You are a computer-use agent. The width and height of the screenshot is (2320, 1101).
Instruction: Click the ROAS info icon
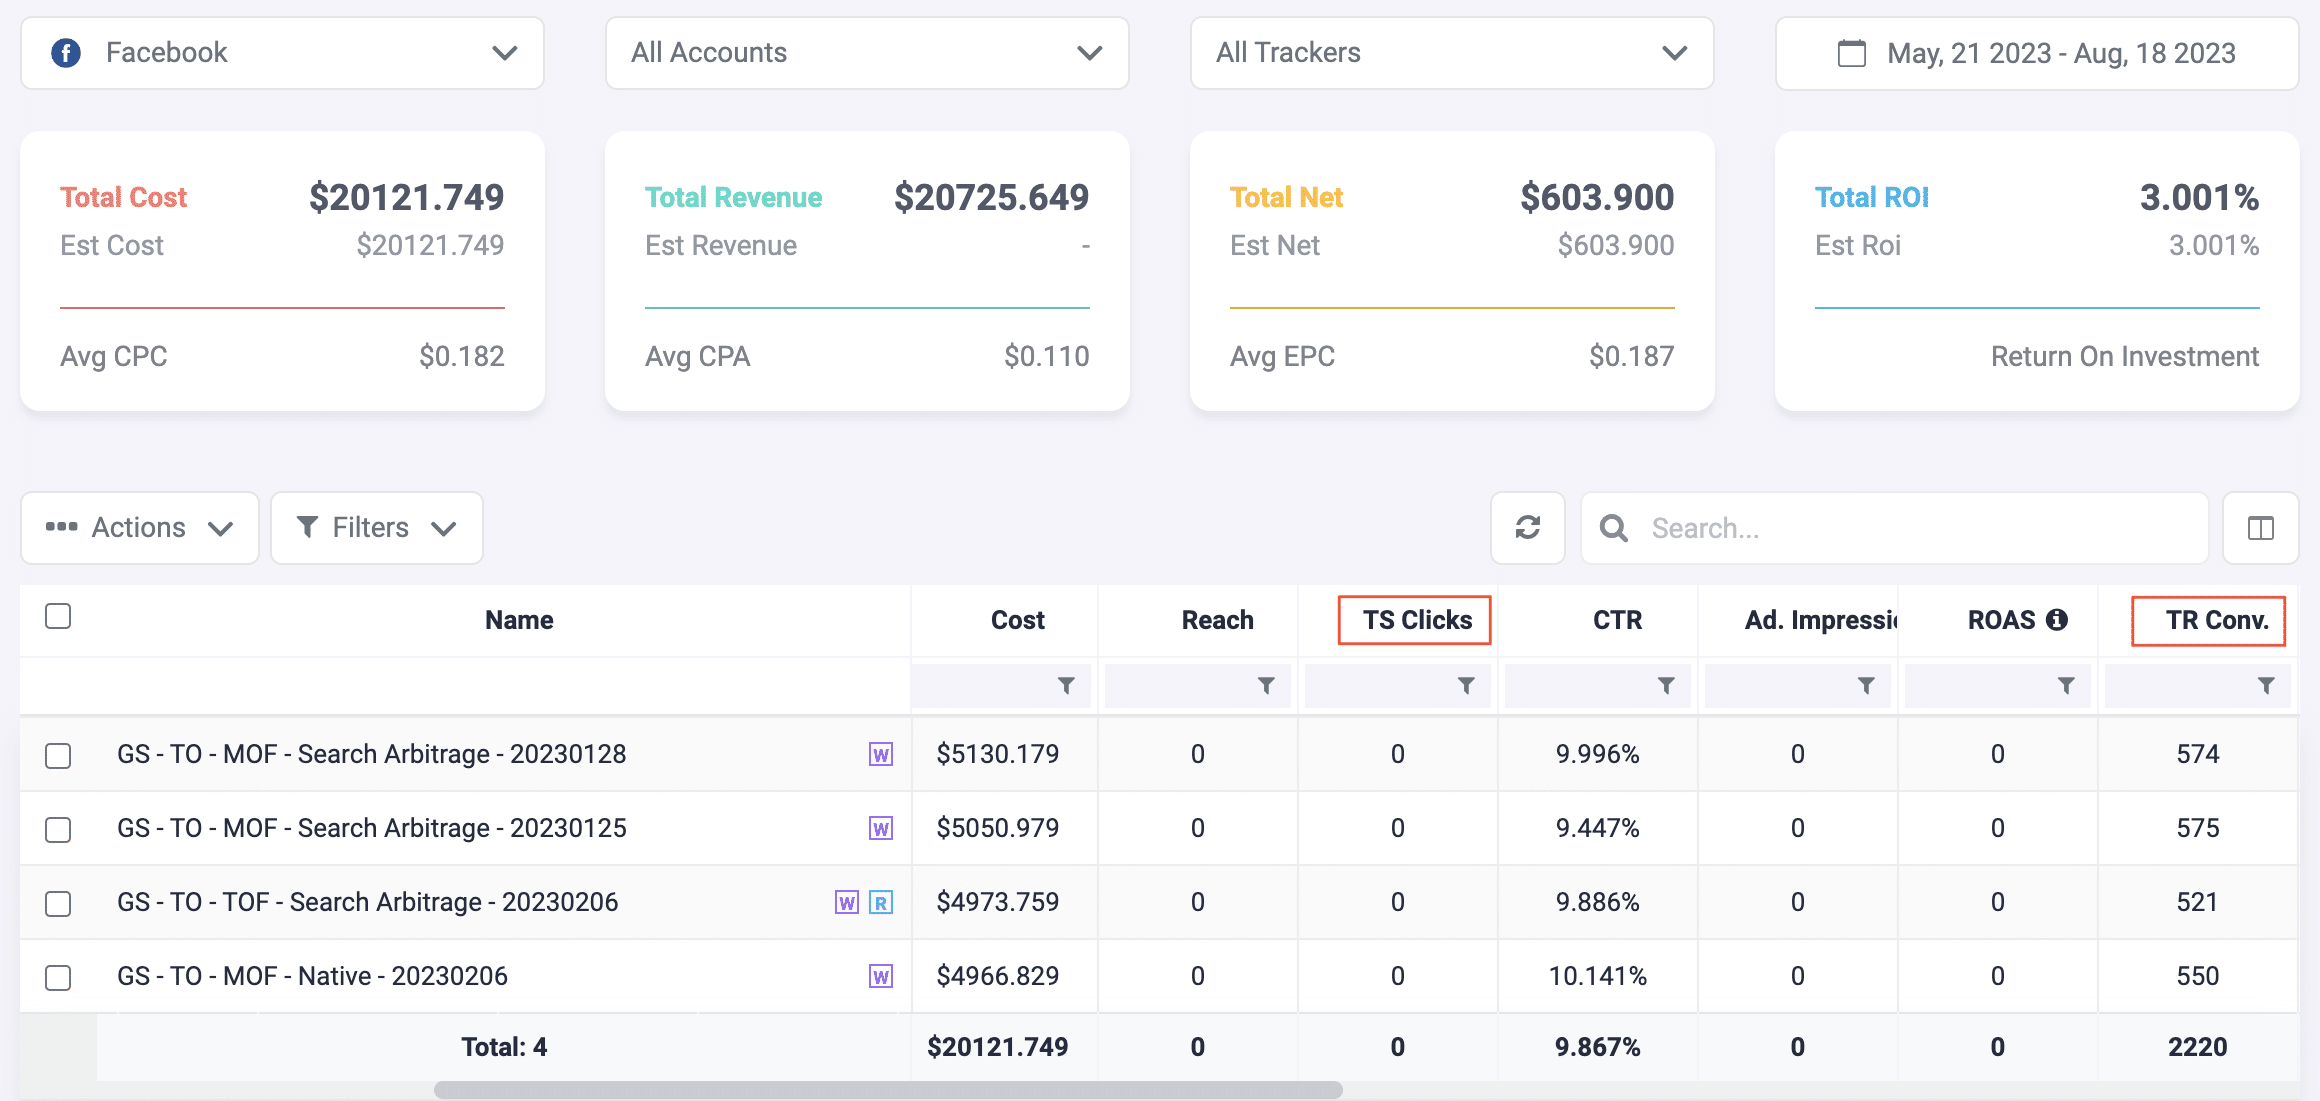click(2056, 620)
